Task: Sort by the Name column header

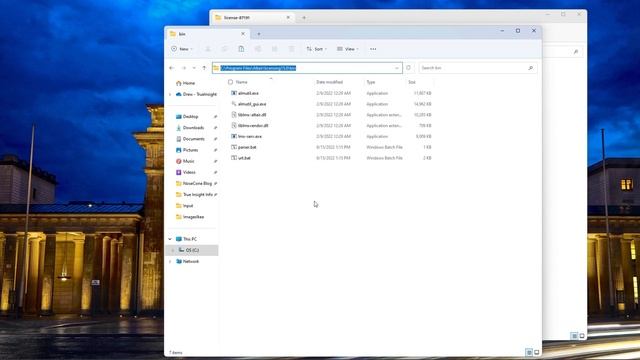Action: click(242, 82)
